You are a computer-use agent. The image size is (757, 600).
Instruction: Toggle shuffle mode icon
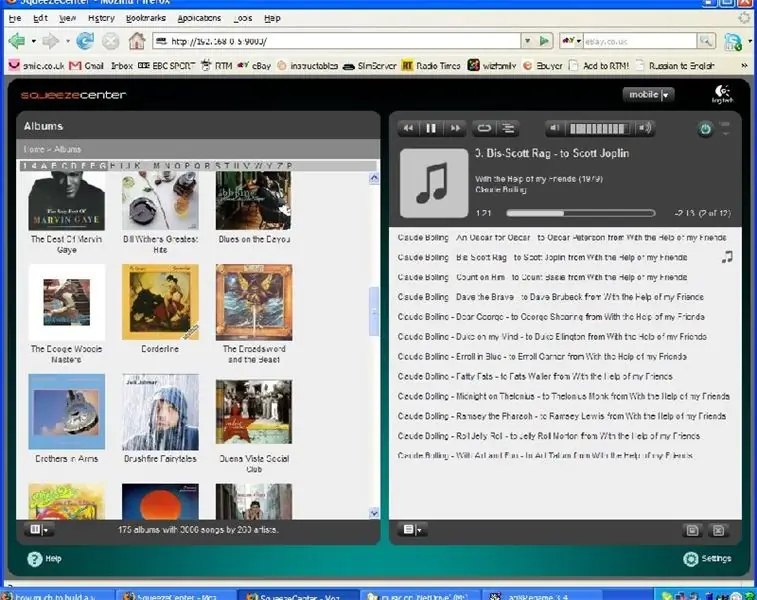click(x=507, y=128)
